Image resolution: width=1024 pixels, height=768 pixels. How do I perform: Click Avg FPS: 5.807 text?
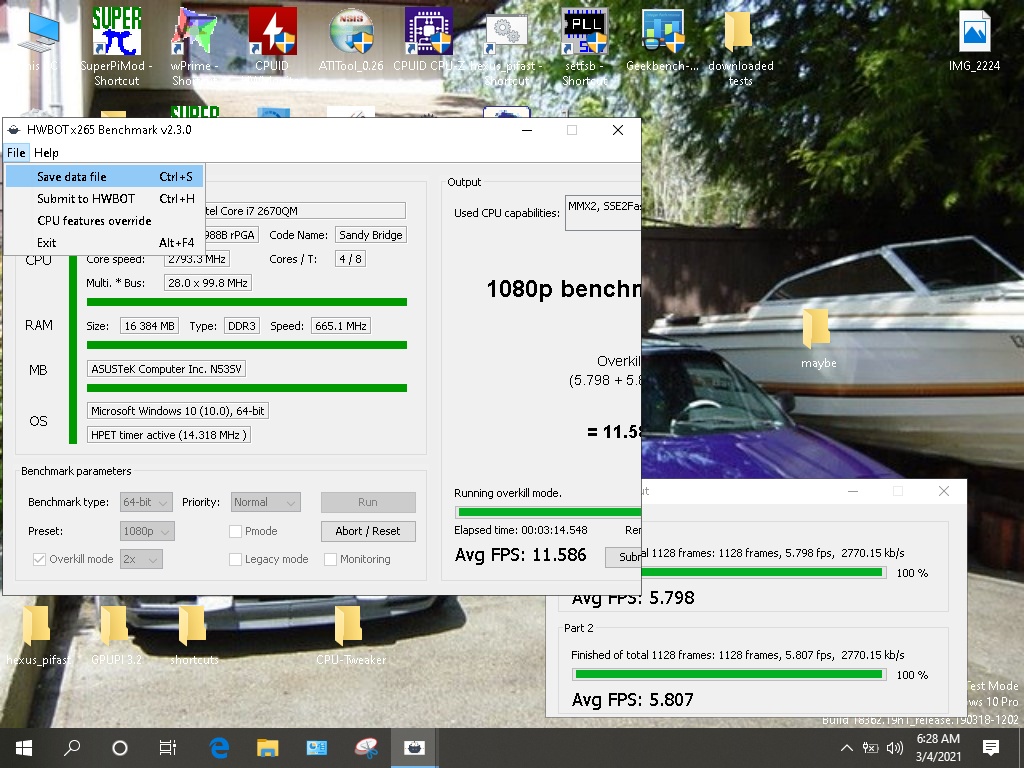[632, 700]
